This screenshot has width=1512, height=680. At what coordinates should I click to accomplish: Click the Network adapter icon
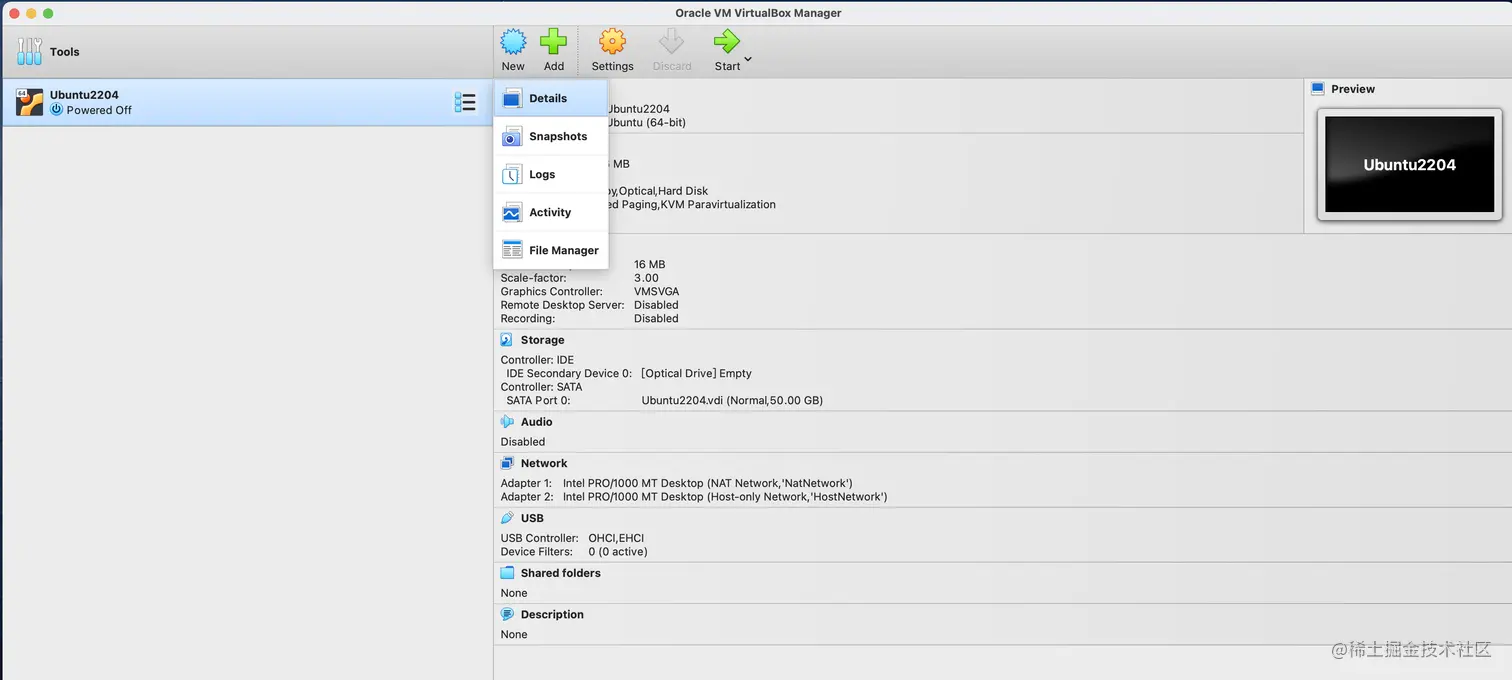tap(507, 463)
